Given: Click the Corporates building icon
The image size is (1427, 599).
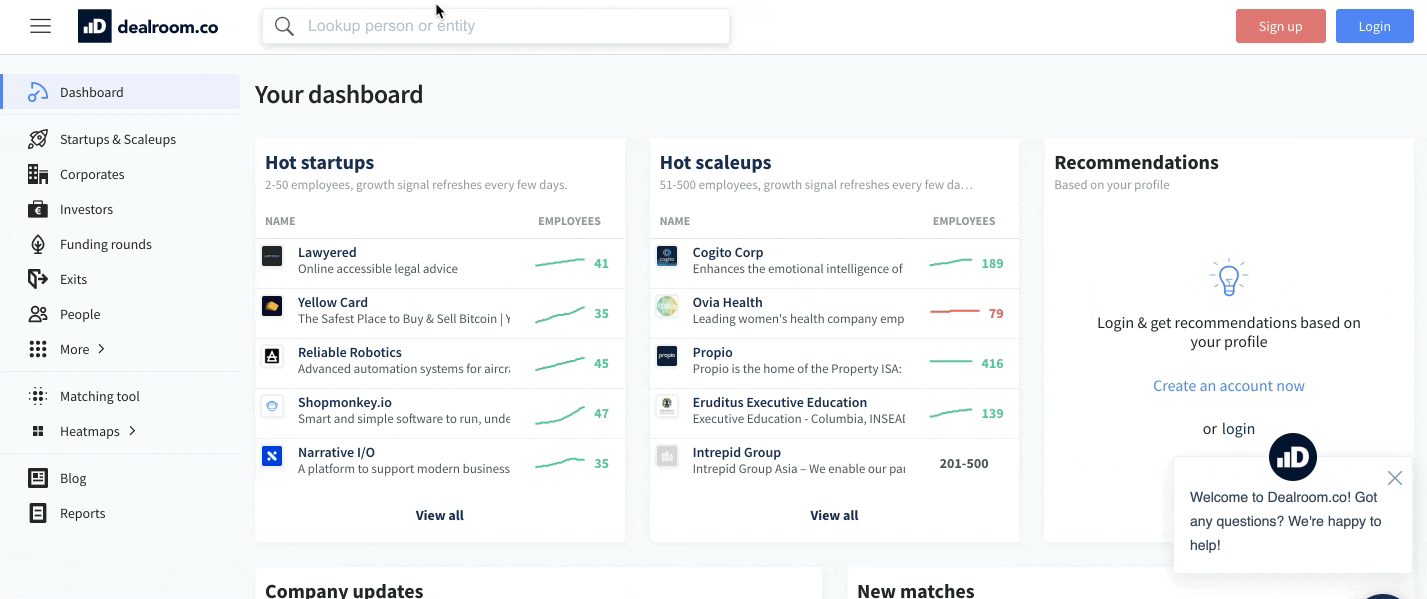Looking at the screenshot, I should click(38, 174).
